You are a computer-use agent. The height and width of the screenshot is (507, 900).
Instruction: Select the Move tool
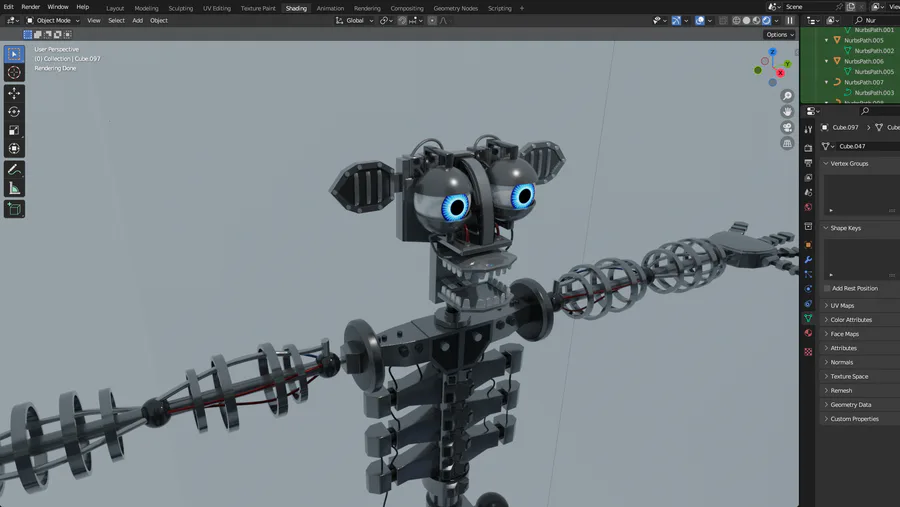(x=14, y=93)
